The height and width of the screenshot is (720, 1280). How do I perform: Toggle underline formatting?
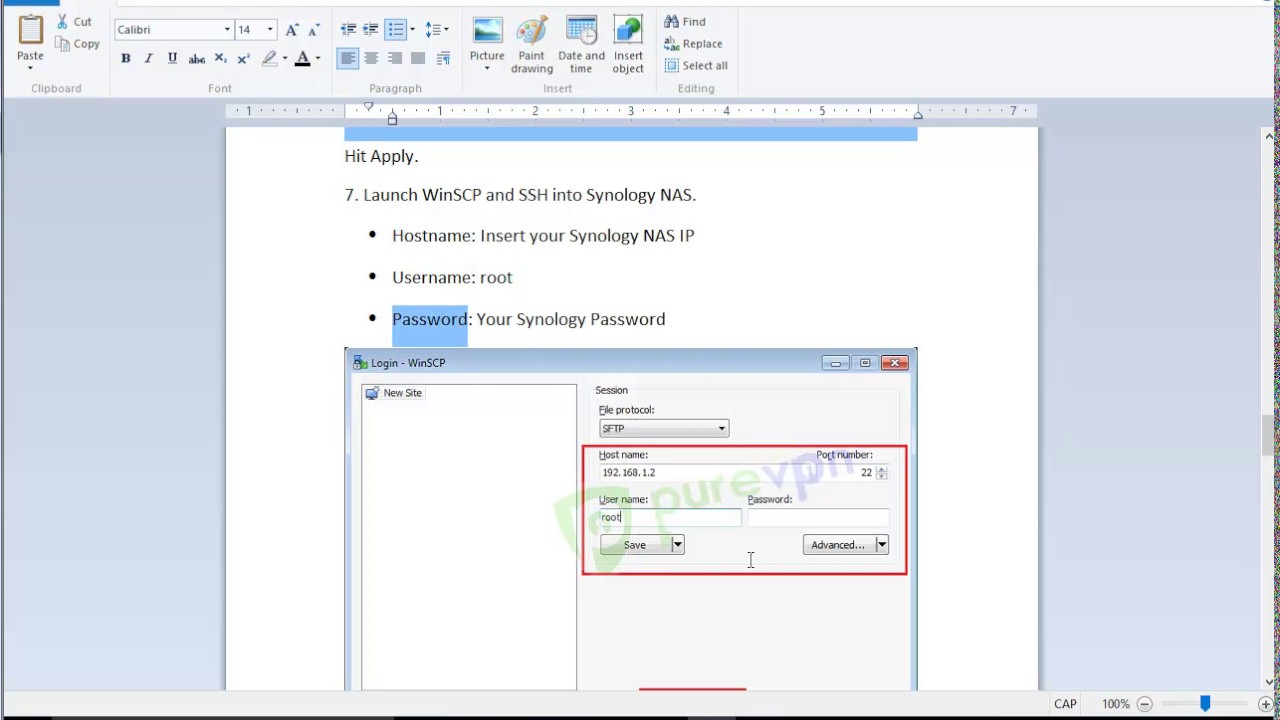click(172, 59)
